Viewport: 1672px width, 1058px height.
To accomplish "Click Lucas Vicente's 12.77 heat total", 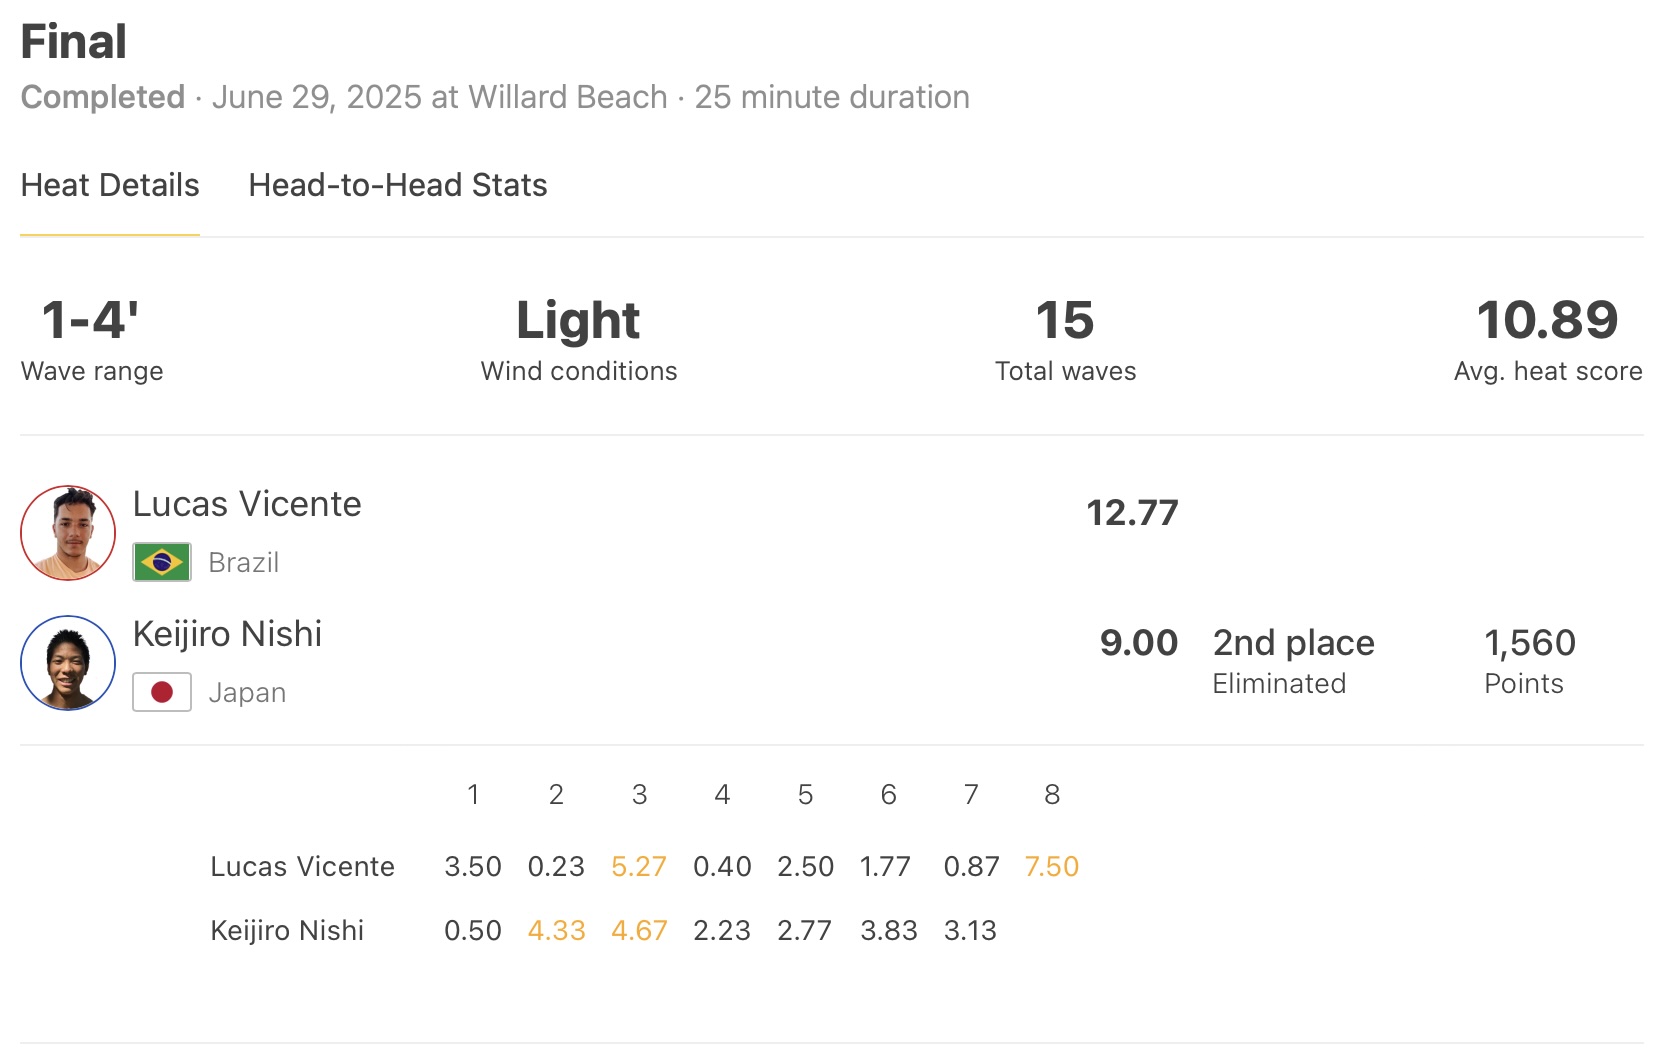I will click(x=1132, y=513).
